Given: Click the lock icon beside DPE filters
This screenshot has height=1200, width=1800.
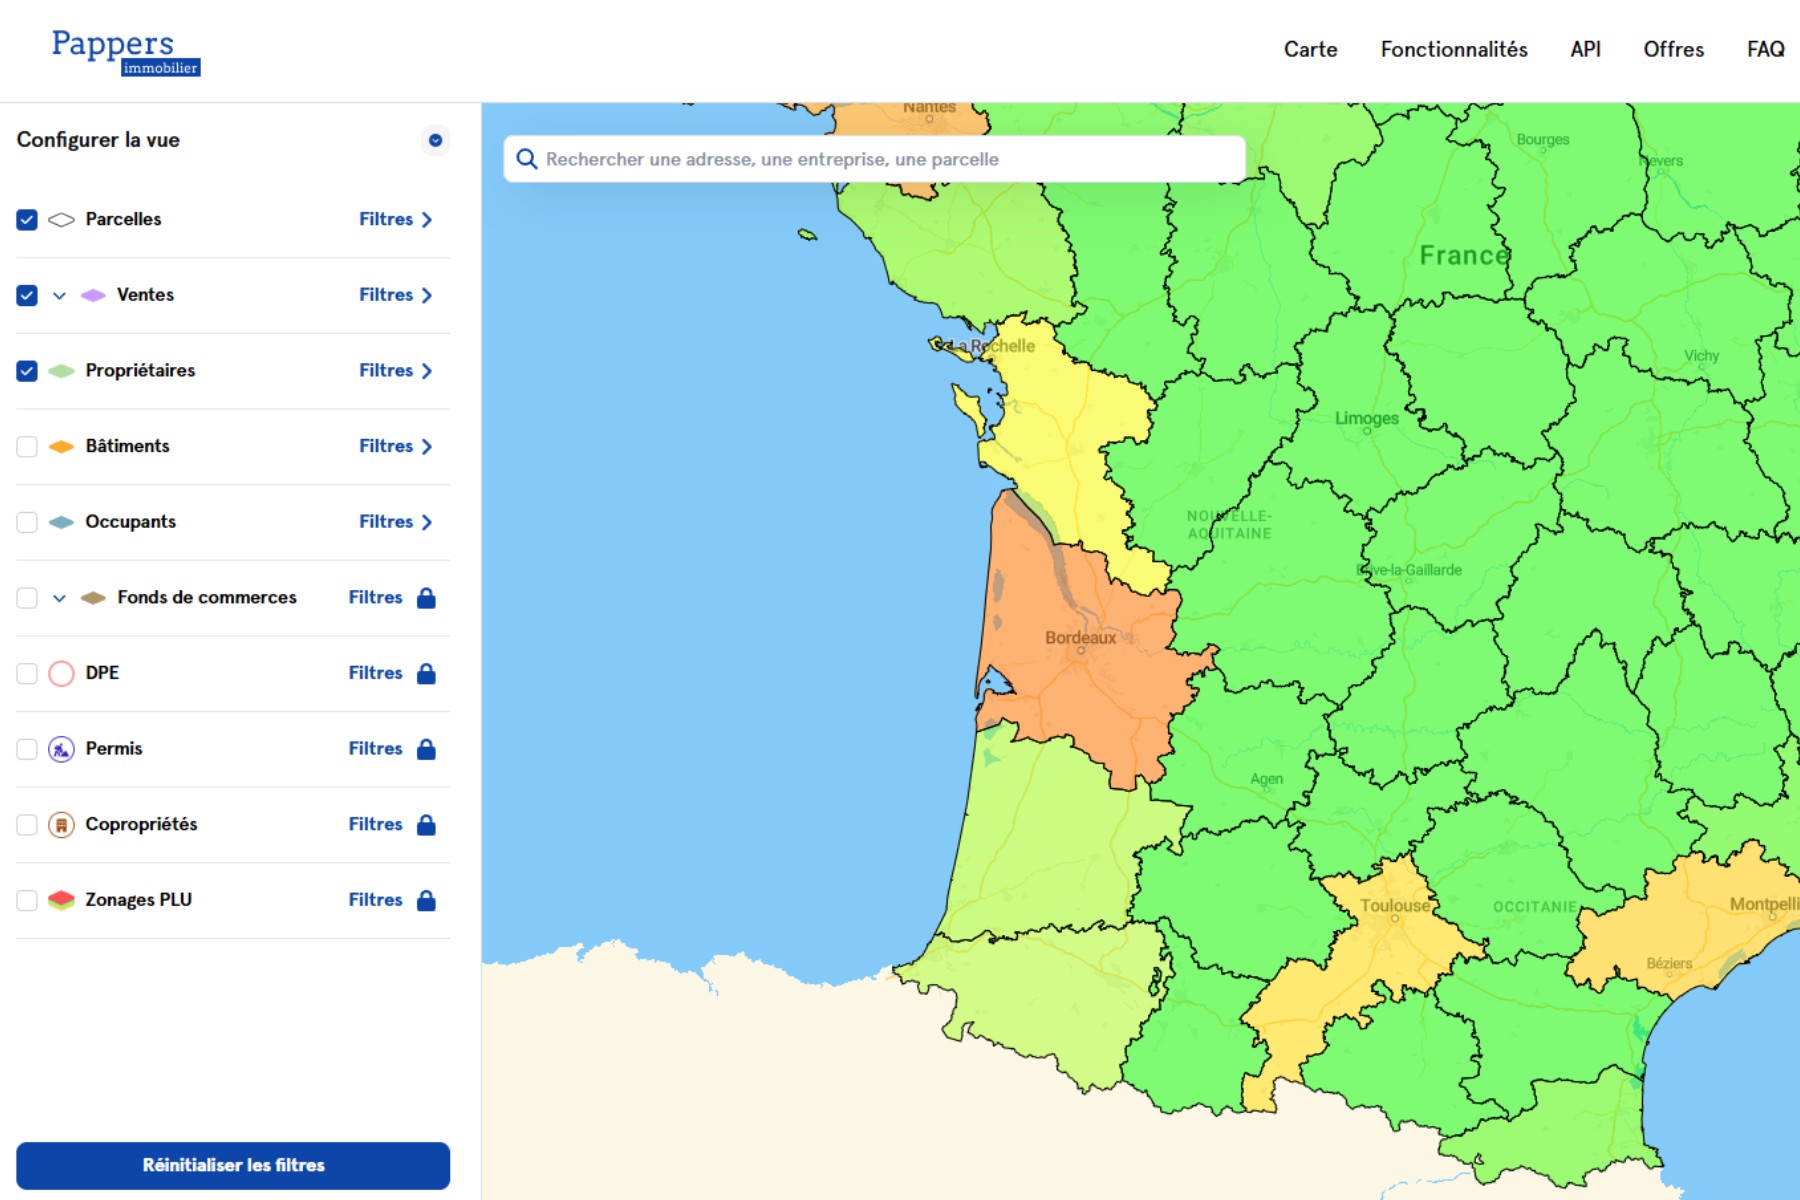Looking at the screenshot, I should pyautogui.click(x=426, y=673).
